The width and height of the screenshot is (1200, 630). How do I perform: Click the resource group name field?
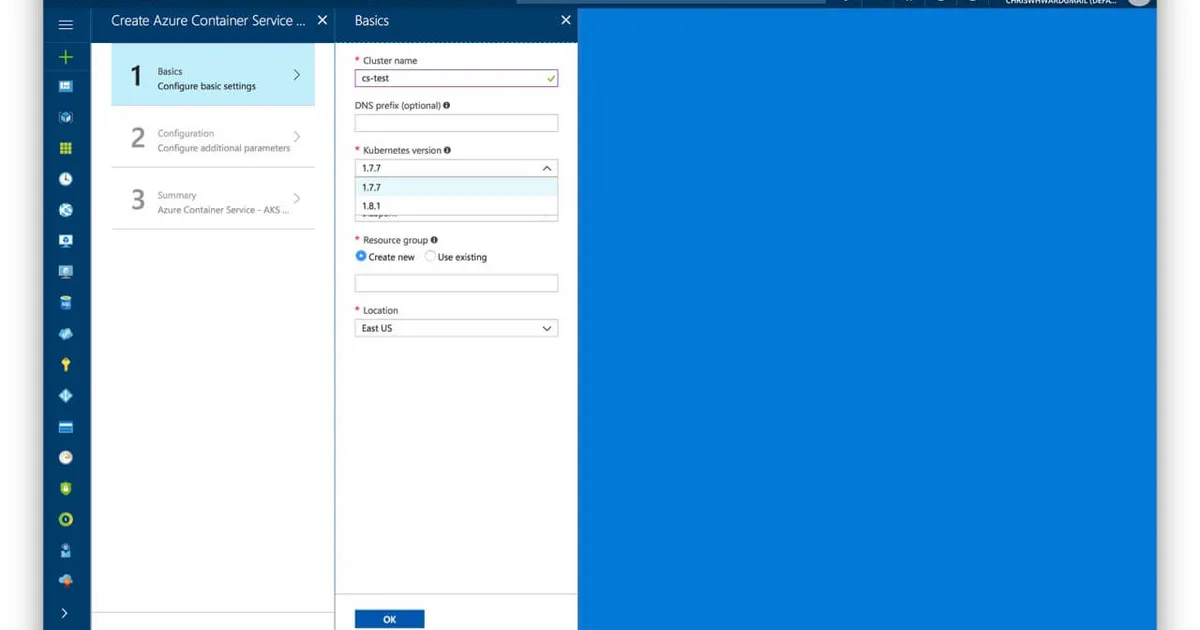click(456, 283)
